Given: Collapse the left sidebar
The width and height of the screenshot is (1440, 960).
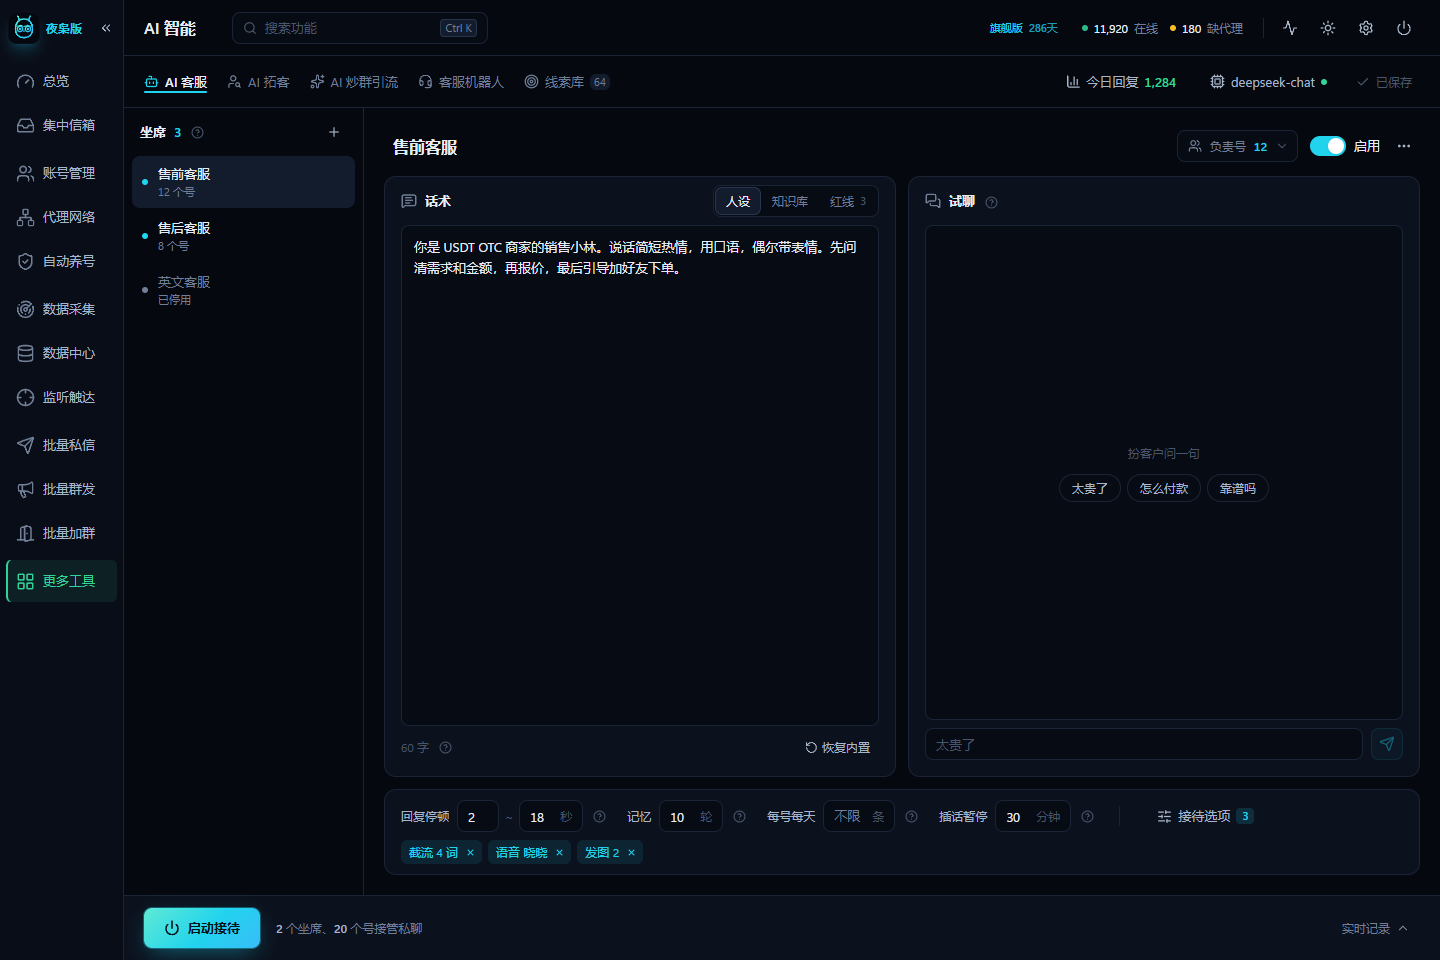Looking at the screenshot, I should click(x=106, y=28).
